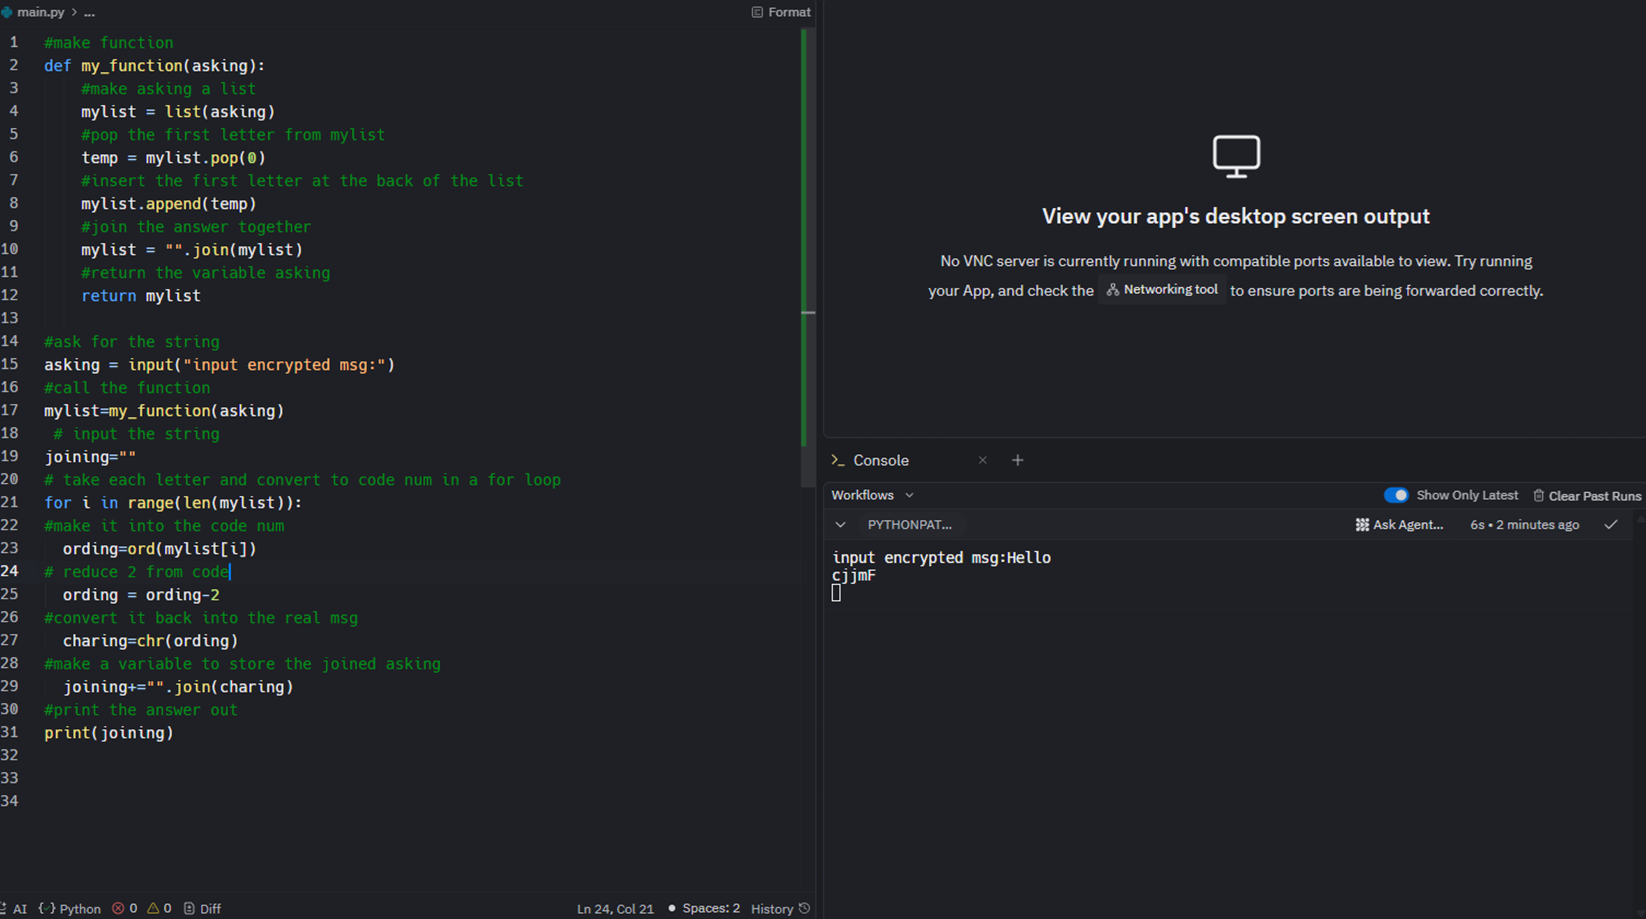Click Clear Past Runs
The width and height of the screenshot is (1646, 919).
pyautogui.click(x=1587, y=496)
